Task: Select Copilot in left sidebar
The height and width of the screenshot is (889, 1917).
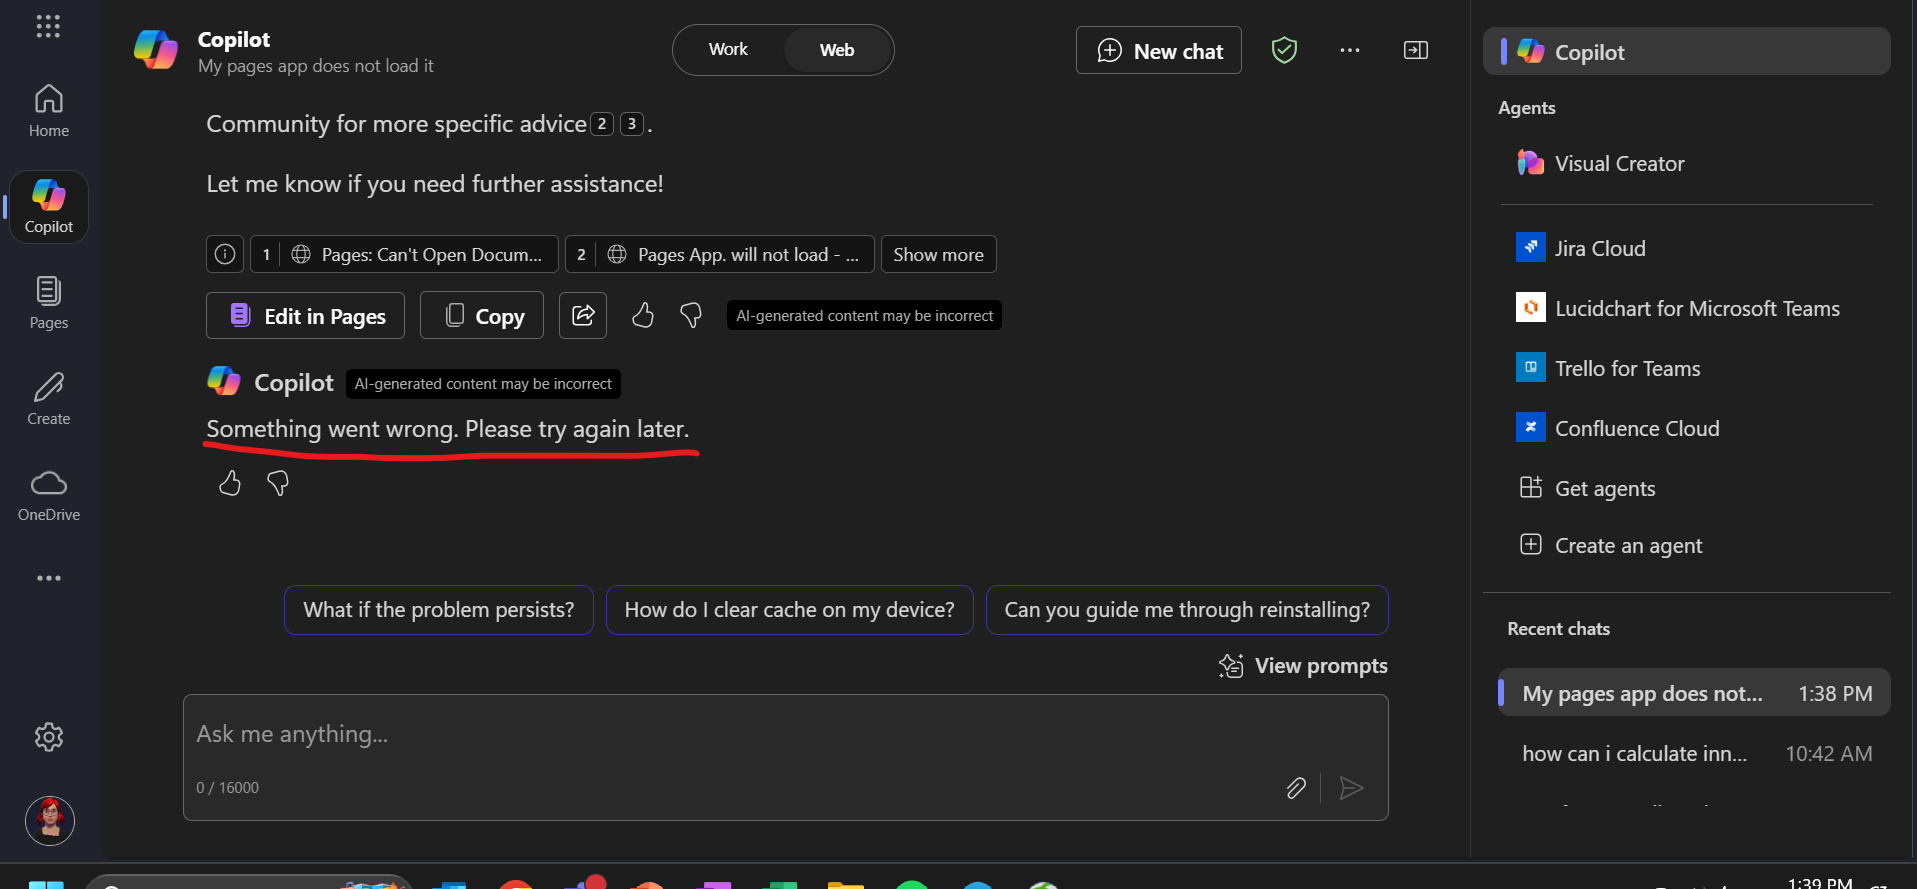Action: (49, 207)
